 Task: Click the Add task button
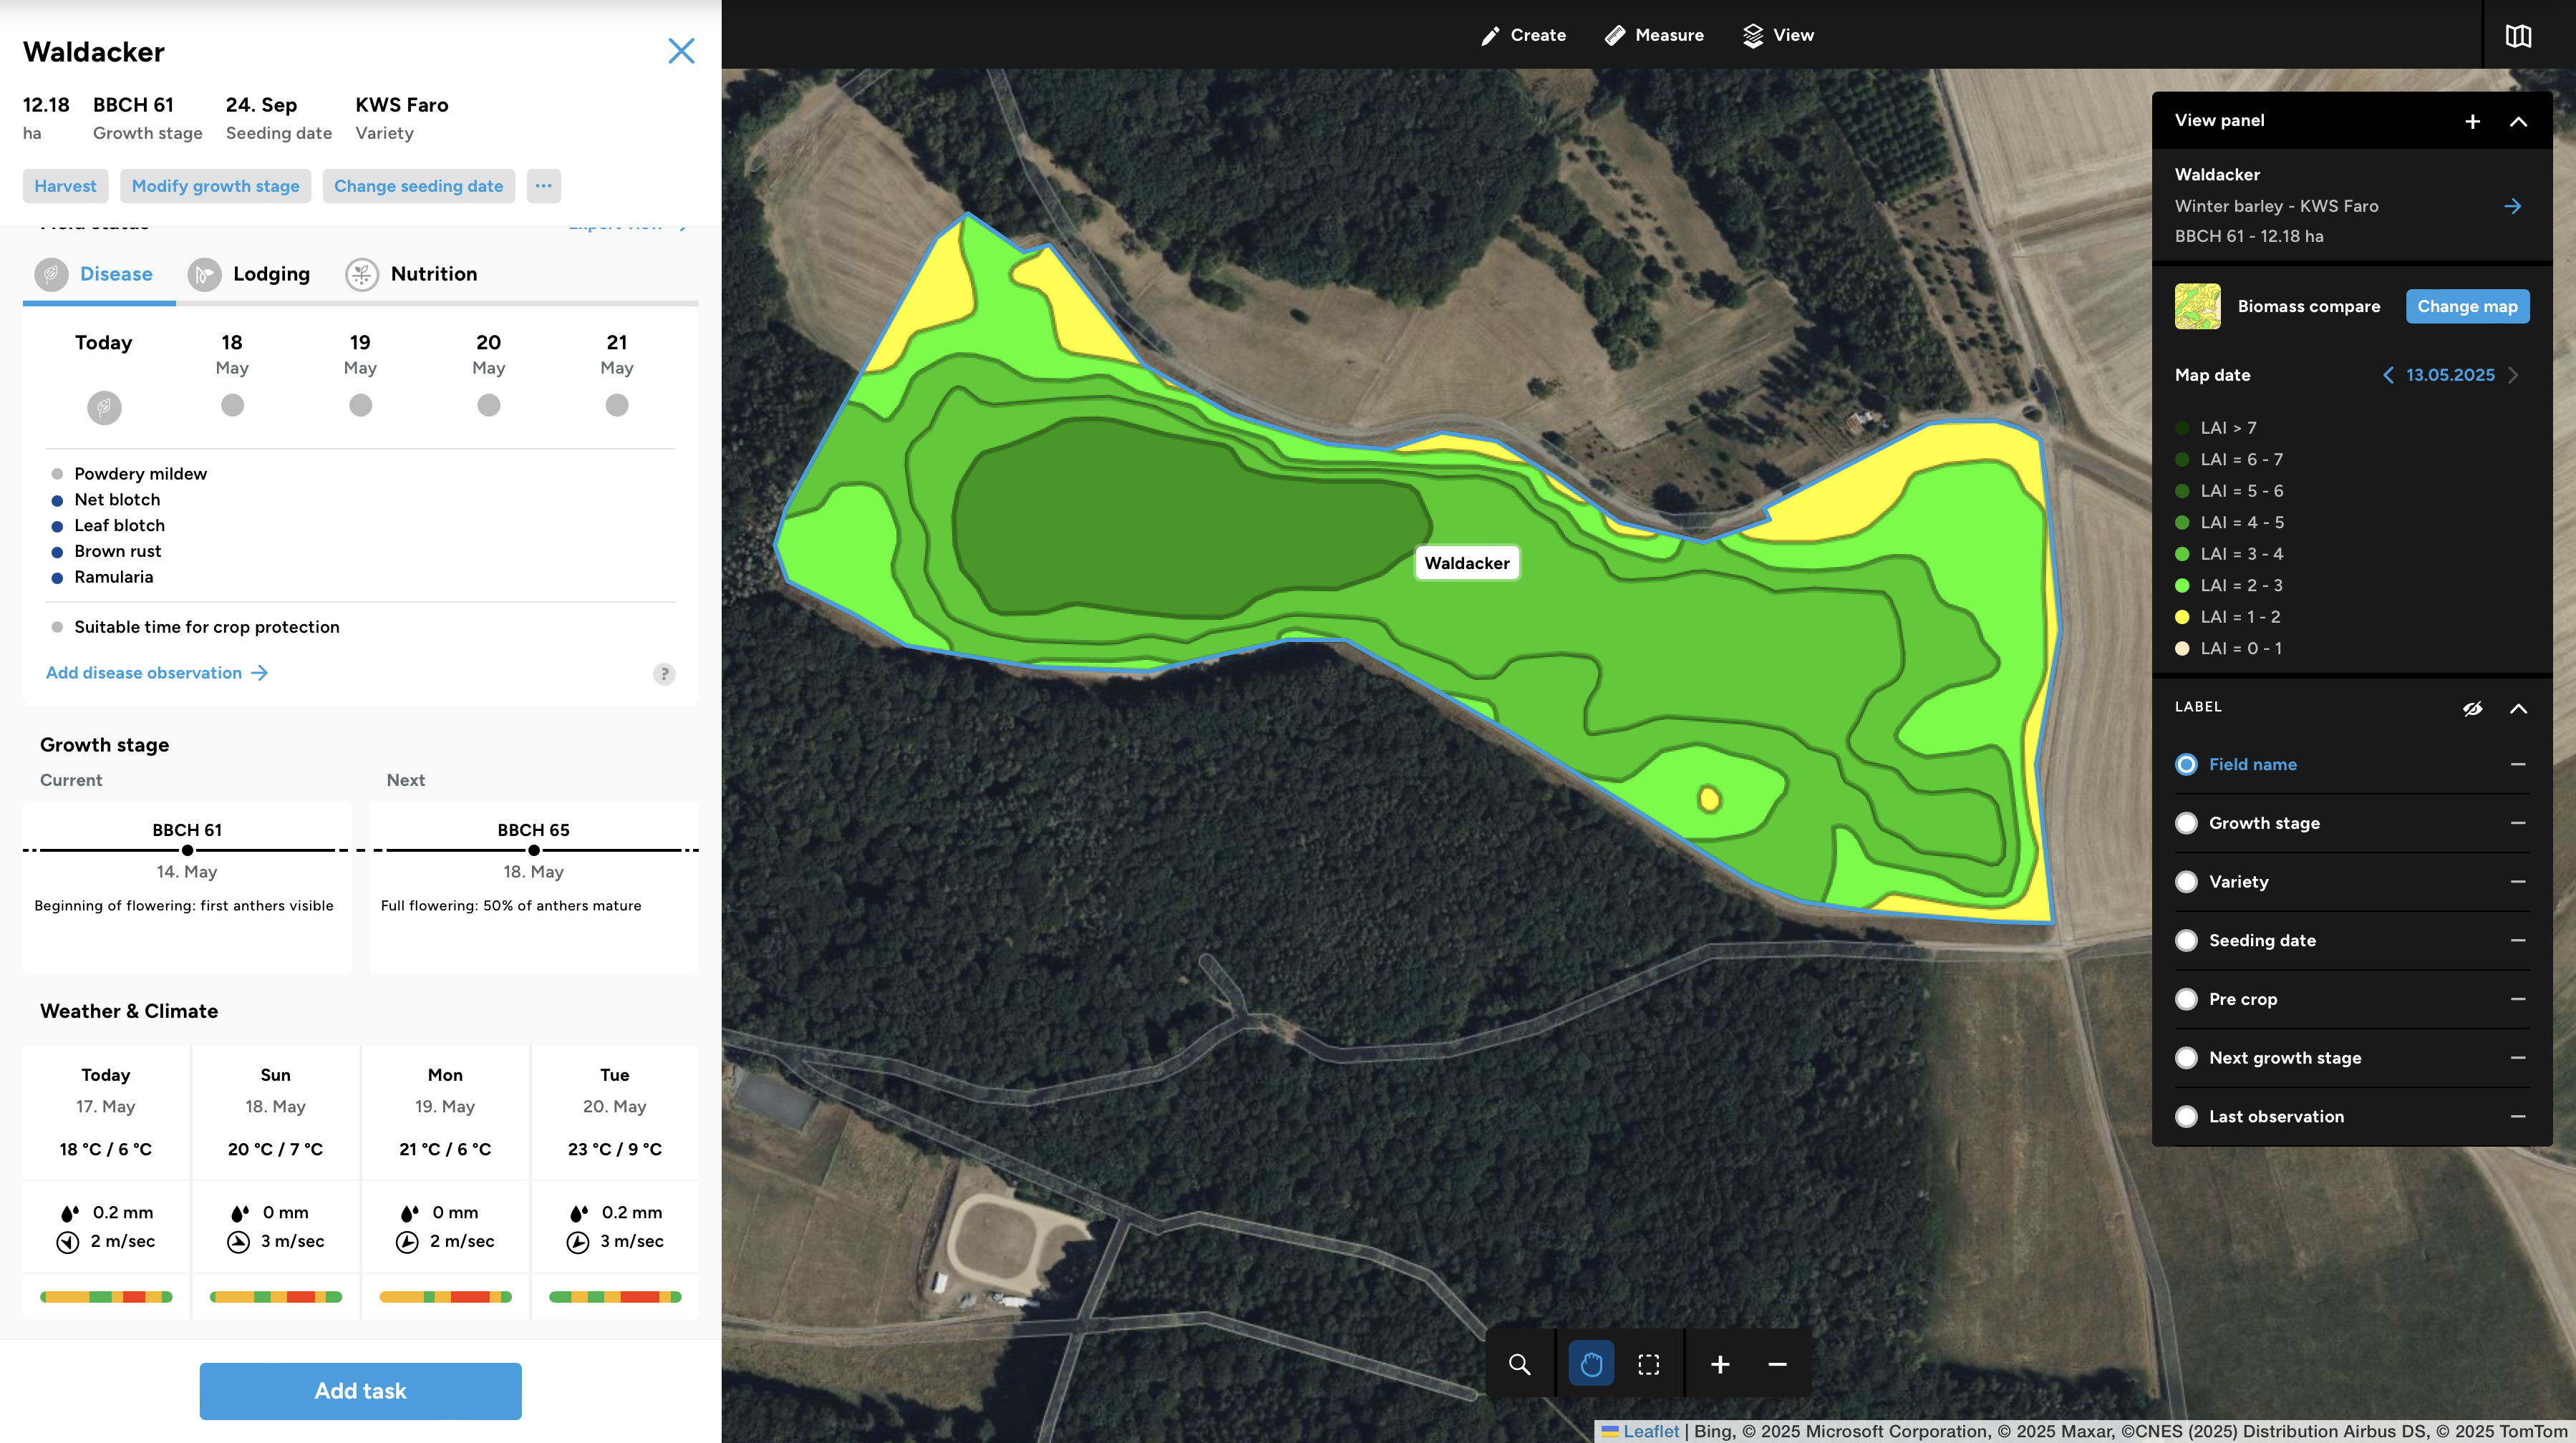pyautogui.click(x=360, y=1391)
